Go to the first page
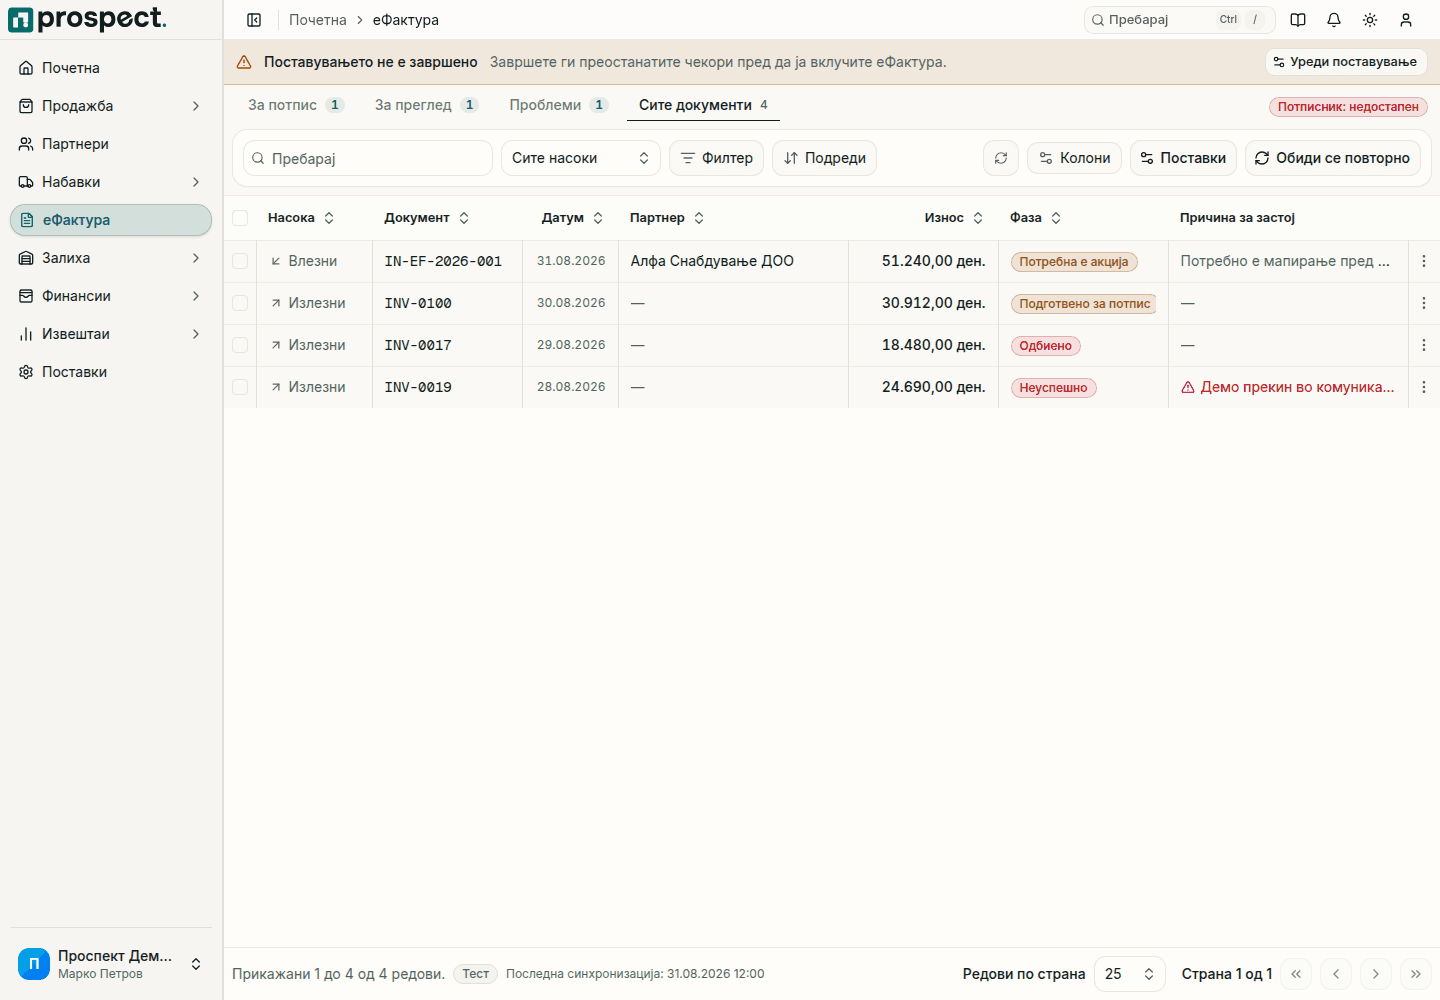The image size is (1440, 1000). tap(1296, 974)
